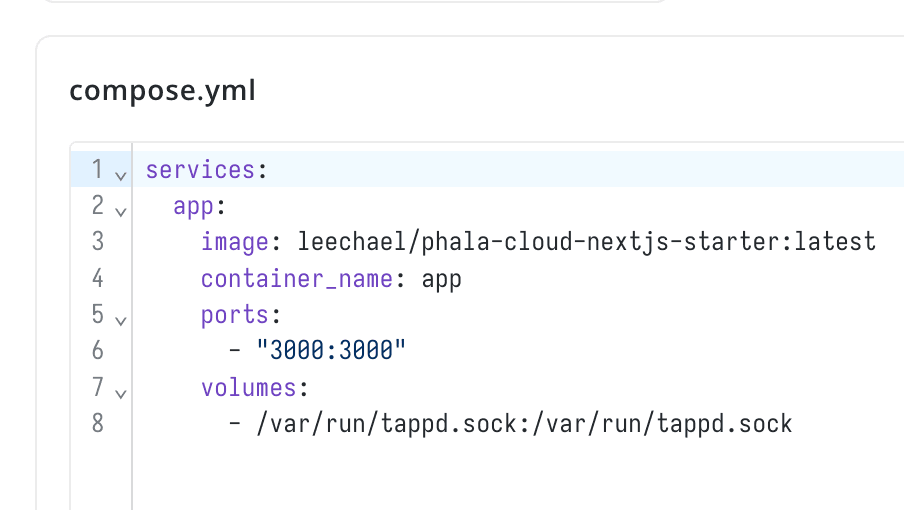Screen dimensions: 904x510
Task: Select line number 8 in the gutter
Action: click(x=97, y=423)
